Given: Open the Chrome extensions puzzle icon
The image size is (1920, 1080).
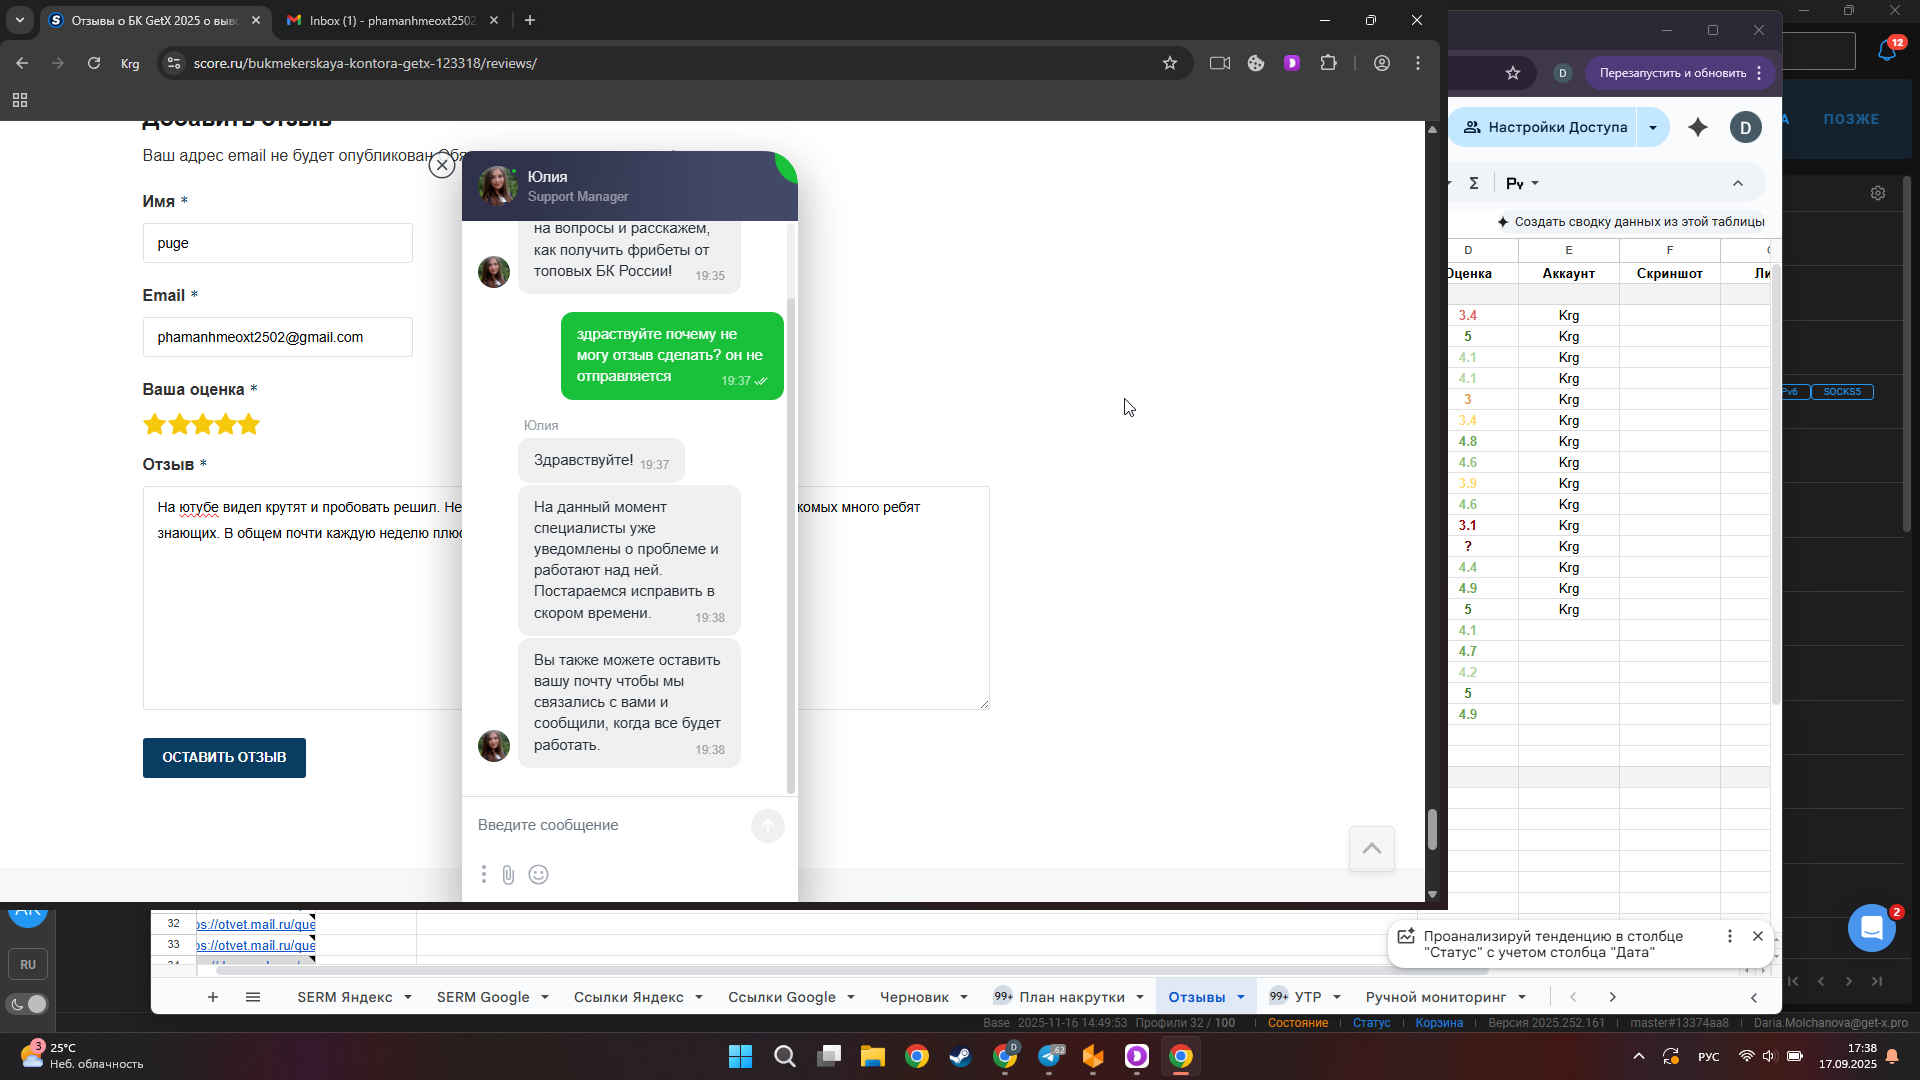Looking at the screenshot, I should point(1328,63).
